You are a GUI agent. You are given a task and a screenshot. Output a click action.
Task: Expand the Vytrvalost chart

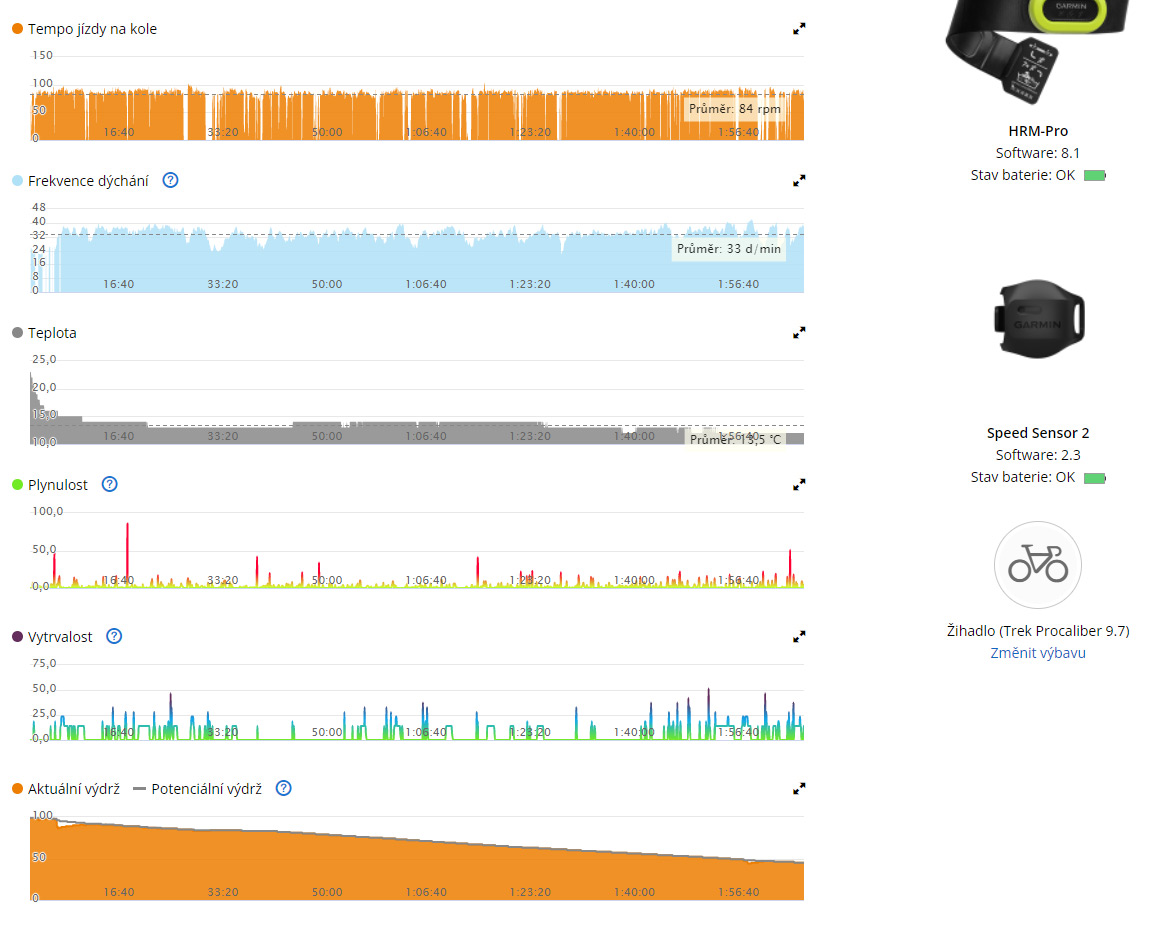click(x=799, y=637)
